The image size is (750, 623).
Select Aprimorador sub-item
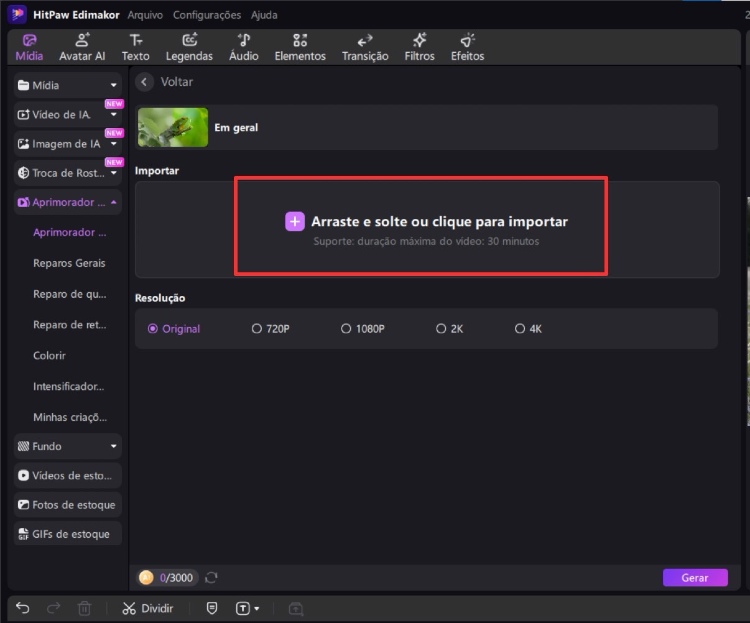[70, 232]
